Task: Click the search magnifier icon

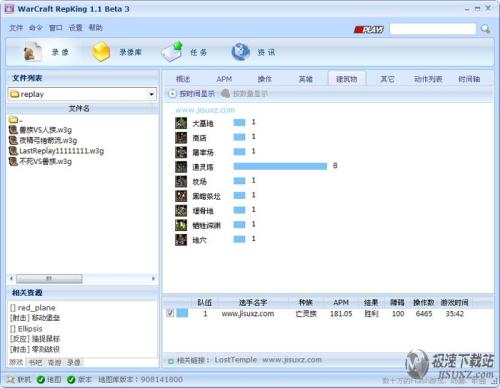Action: 485,29
